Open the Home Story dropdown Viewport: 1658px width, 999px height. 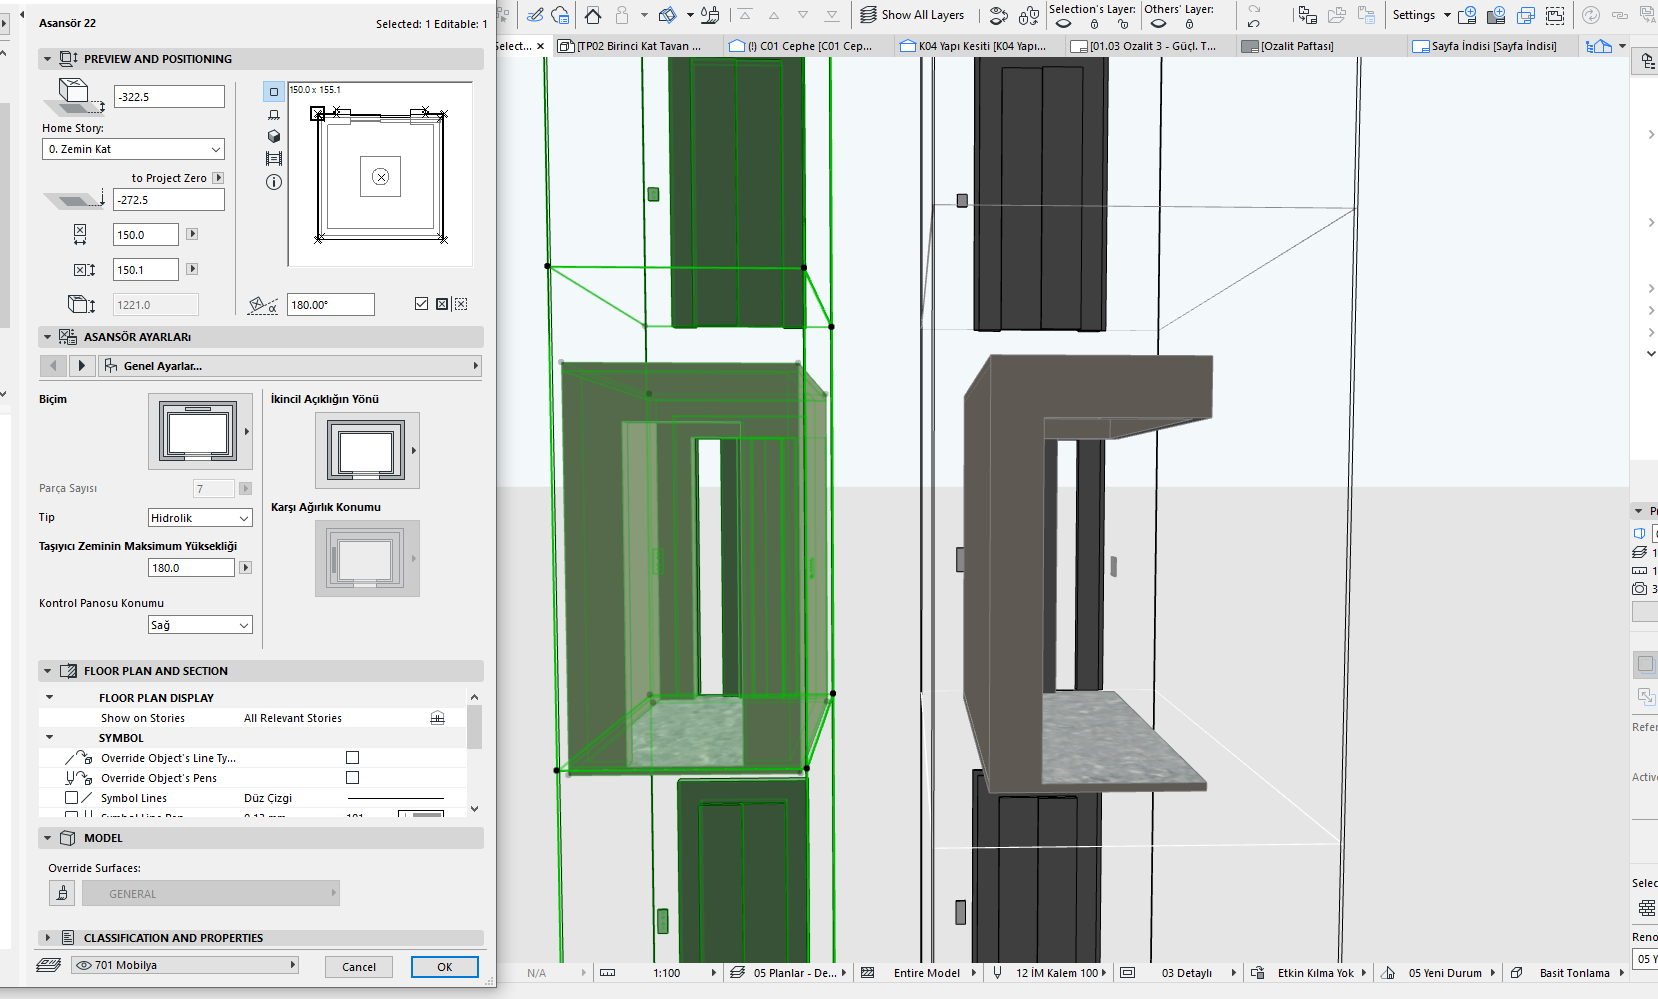pos(133,149)
